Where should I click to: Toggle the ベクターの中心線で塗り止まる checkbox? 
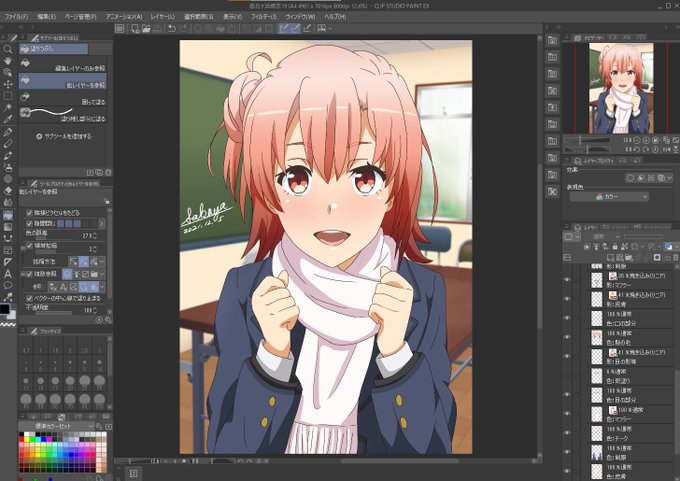(x=29, y=298)
